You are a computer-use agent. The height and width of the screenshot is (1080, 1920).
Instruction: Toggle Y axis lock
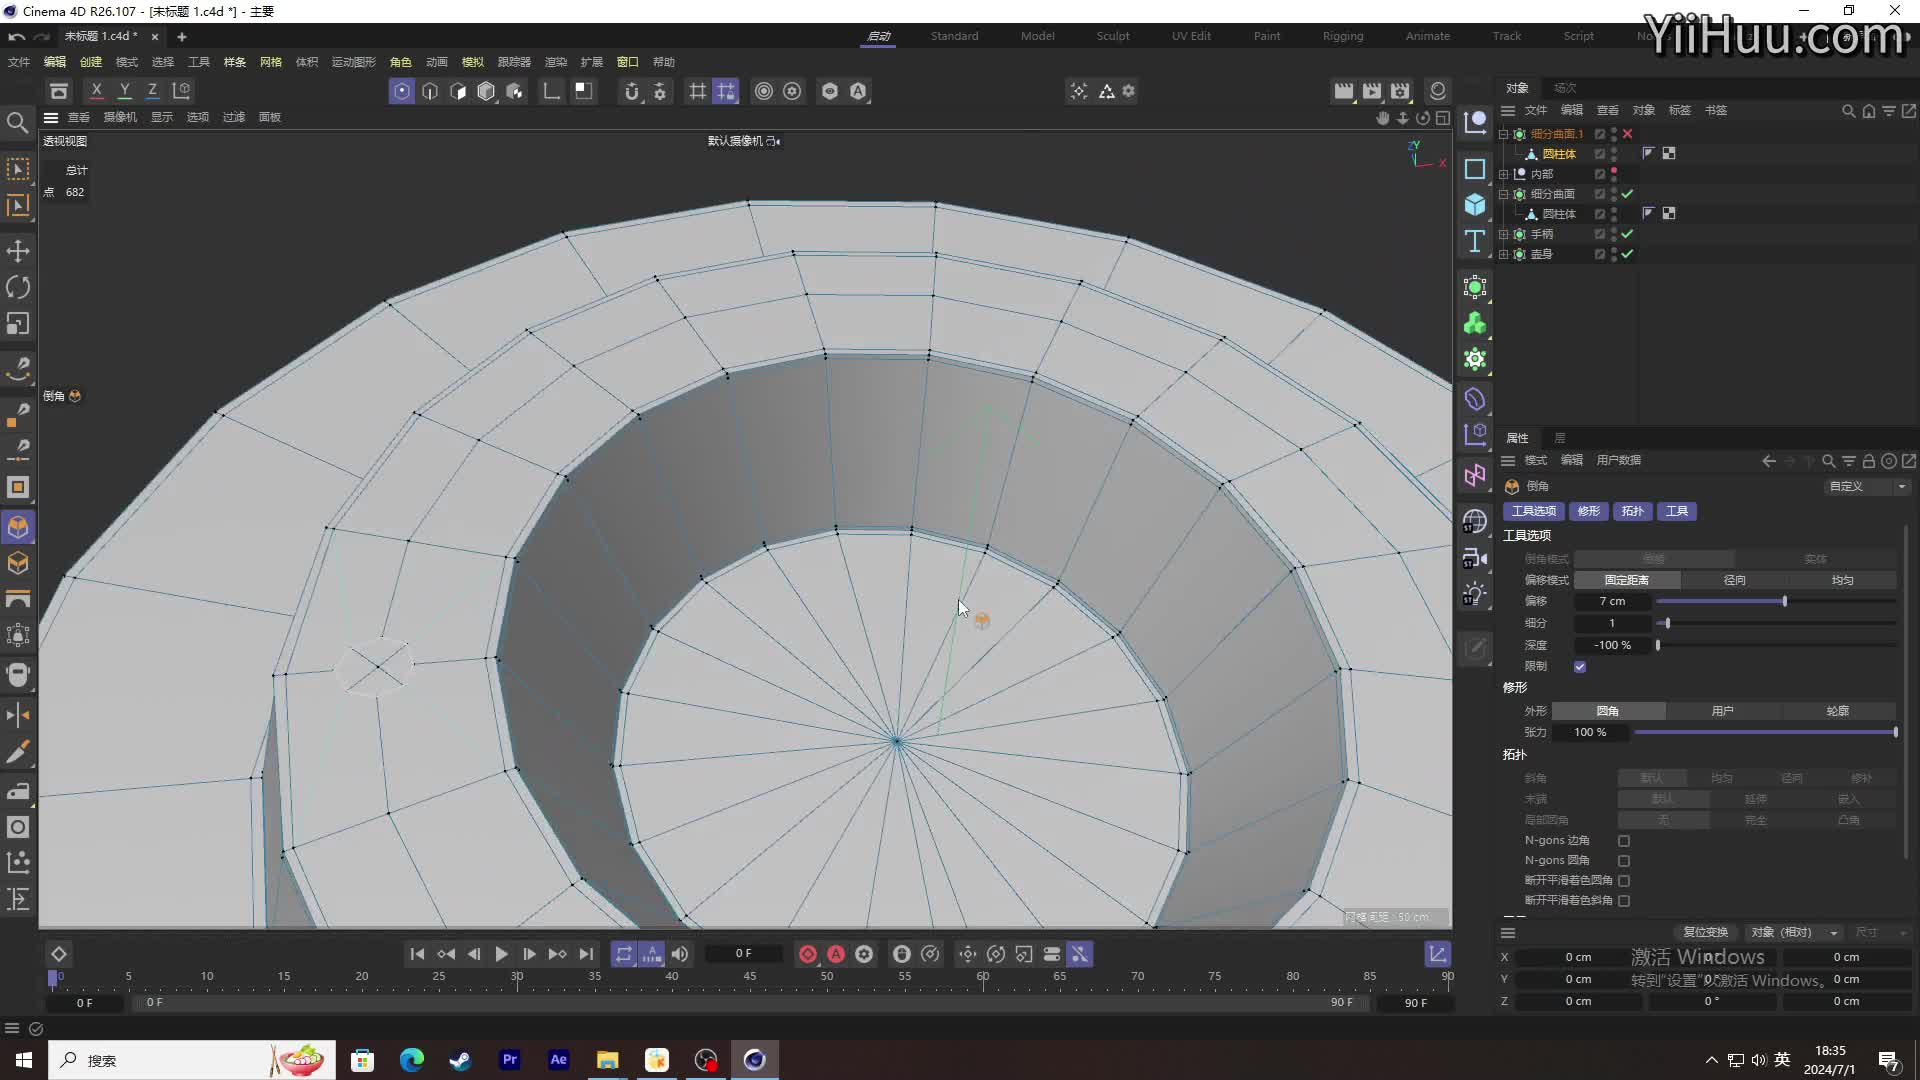124,91
